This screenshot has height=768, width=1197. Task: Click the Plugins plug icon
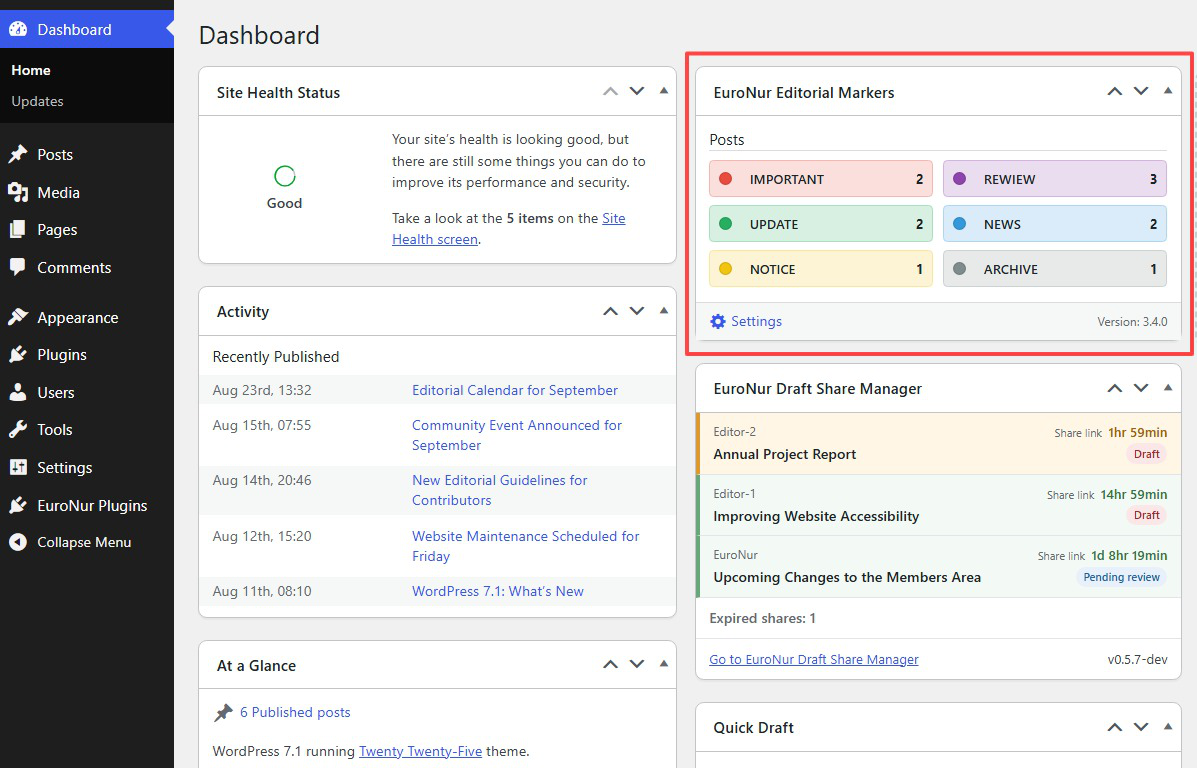tap(18, 354)
